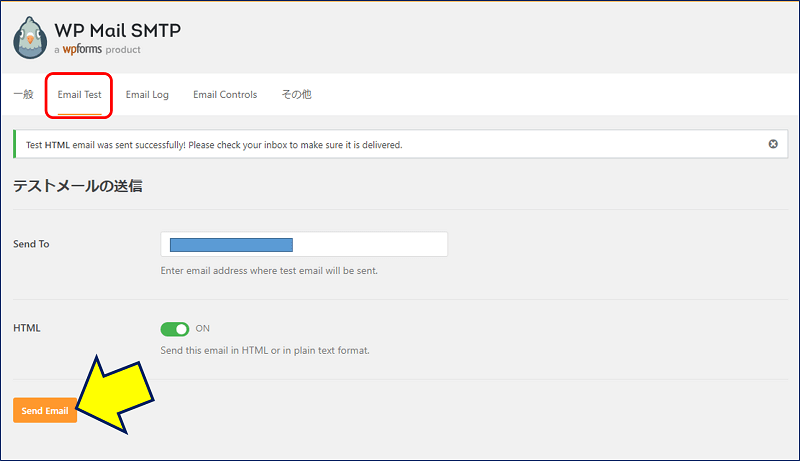The width and height of the screenshot is (800, 461).
Task: Switch to the Email Test tab
Action: [79, 94]
